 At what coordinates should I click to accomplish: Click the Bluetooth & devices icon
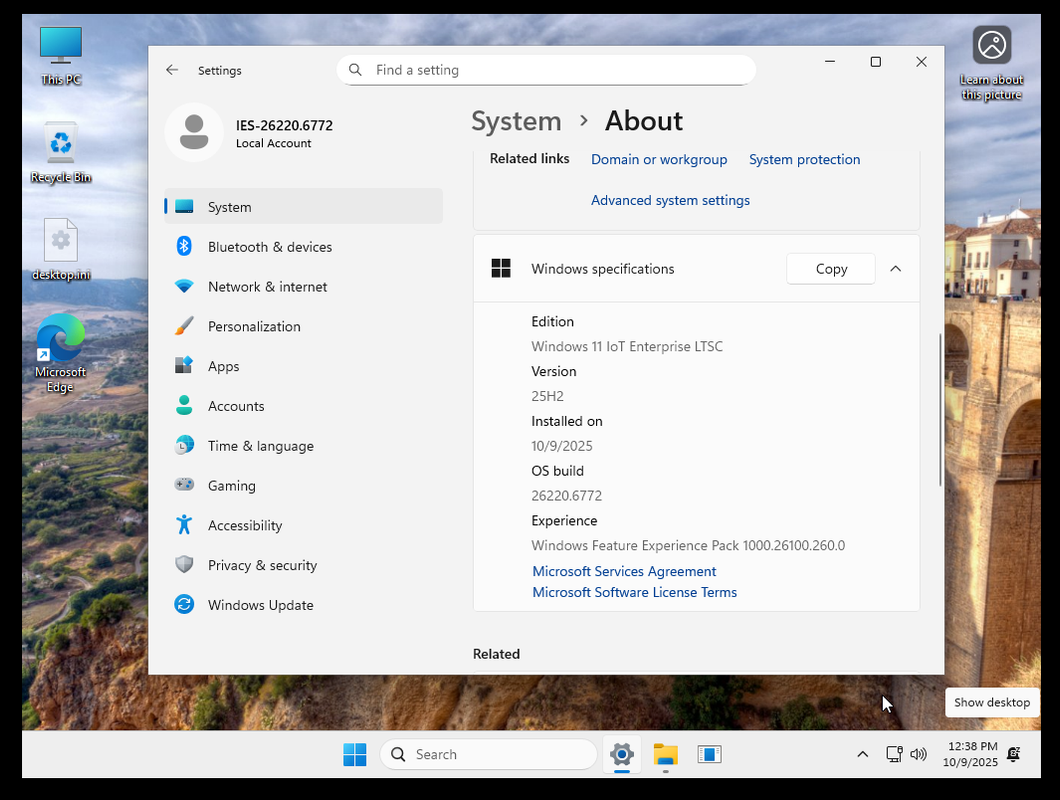(x=184, y=246)
